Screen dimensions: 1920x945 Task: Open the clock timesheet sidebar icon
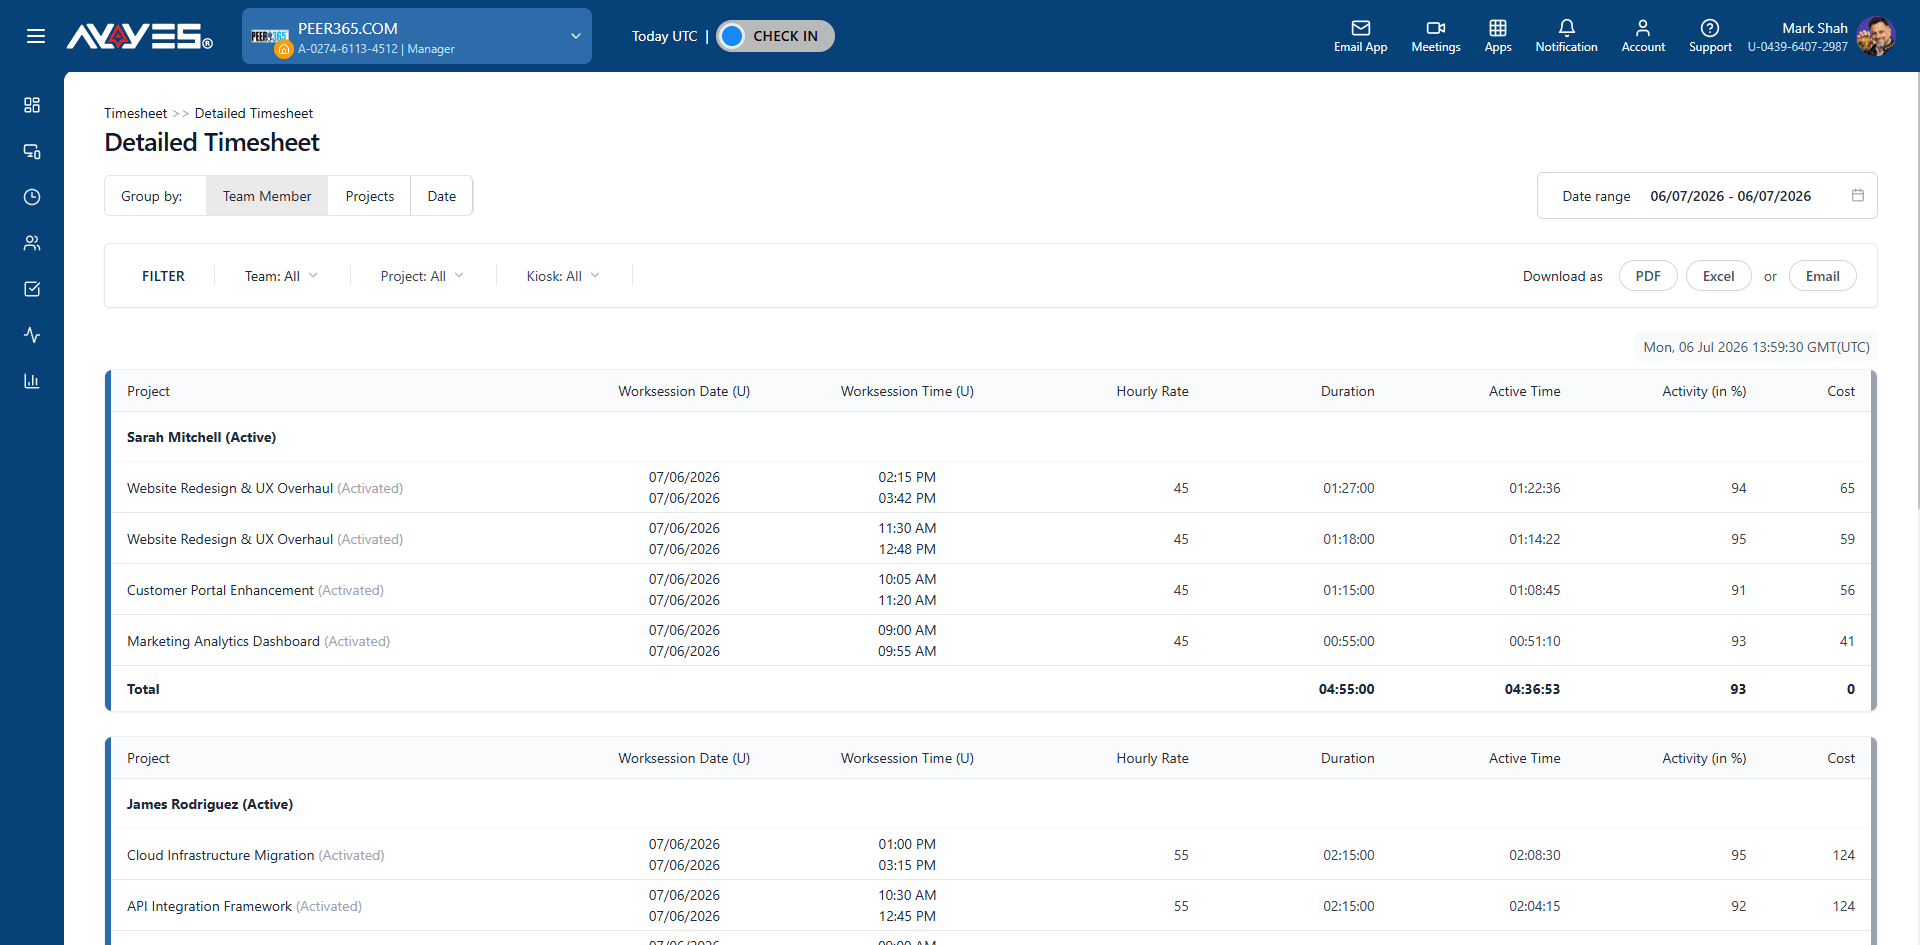click(32, 197)
